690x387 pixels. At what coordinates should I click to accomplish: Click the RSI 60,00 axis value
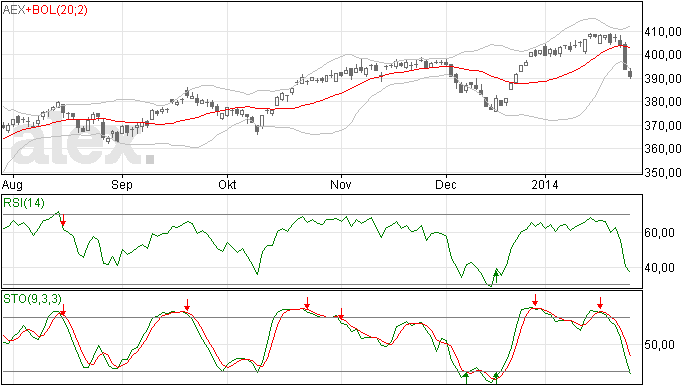(659, 232)
